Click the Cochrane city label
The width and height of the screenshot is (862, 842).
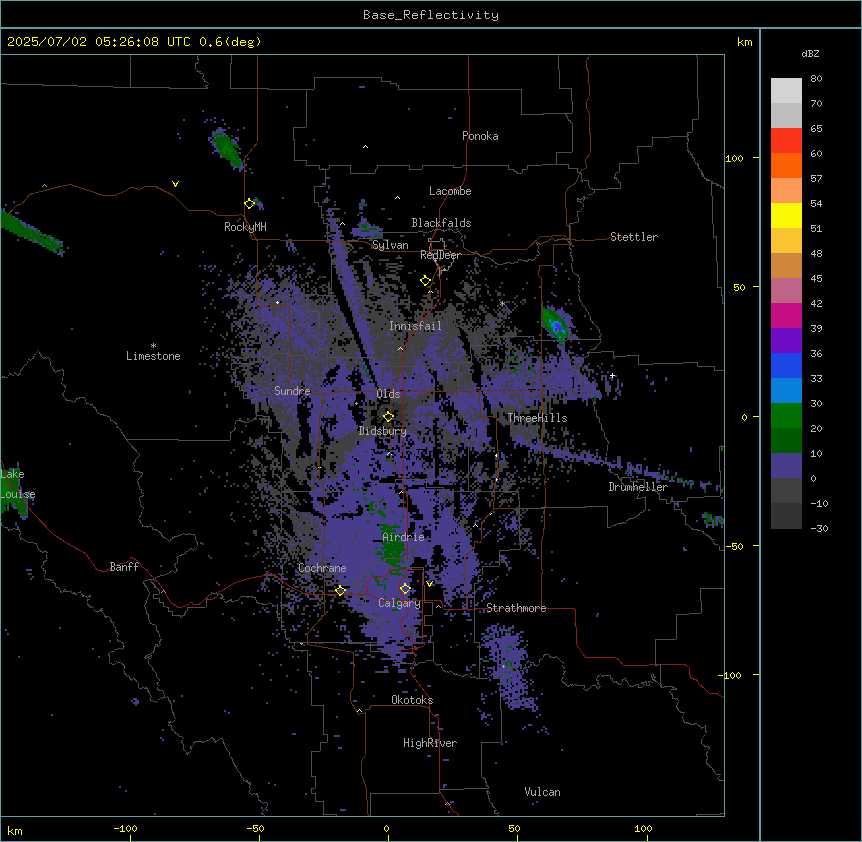click(322, 568)
